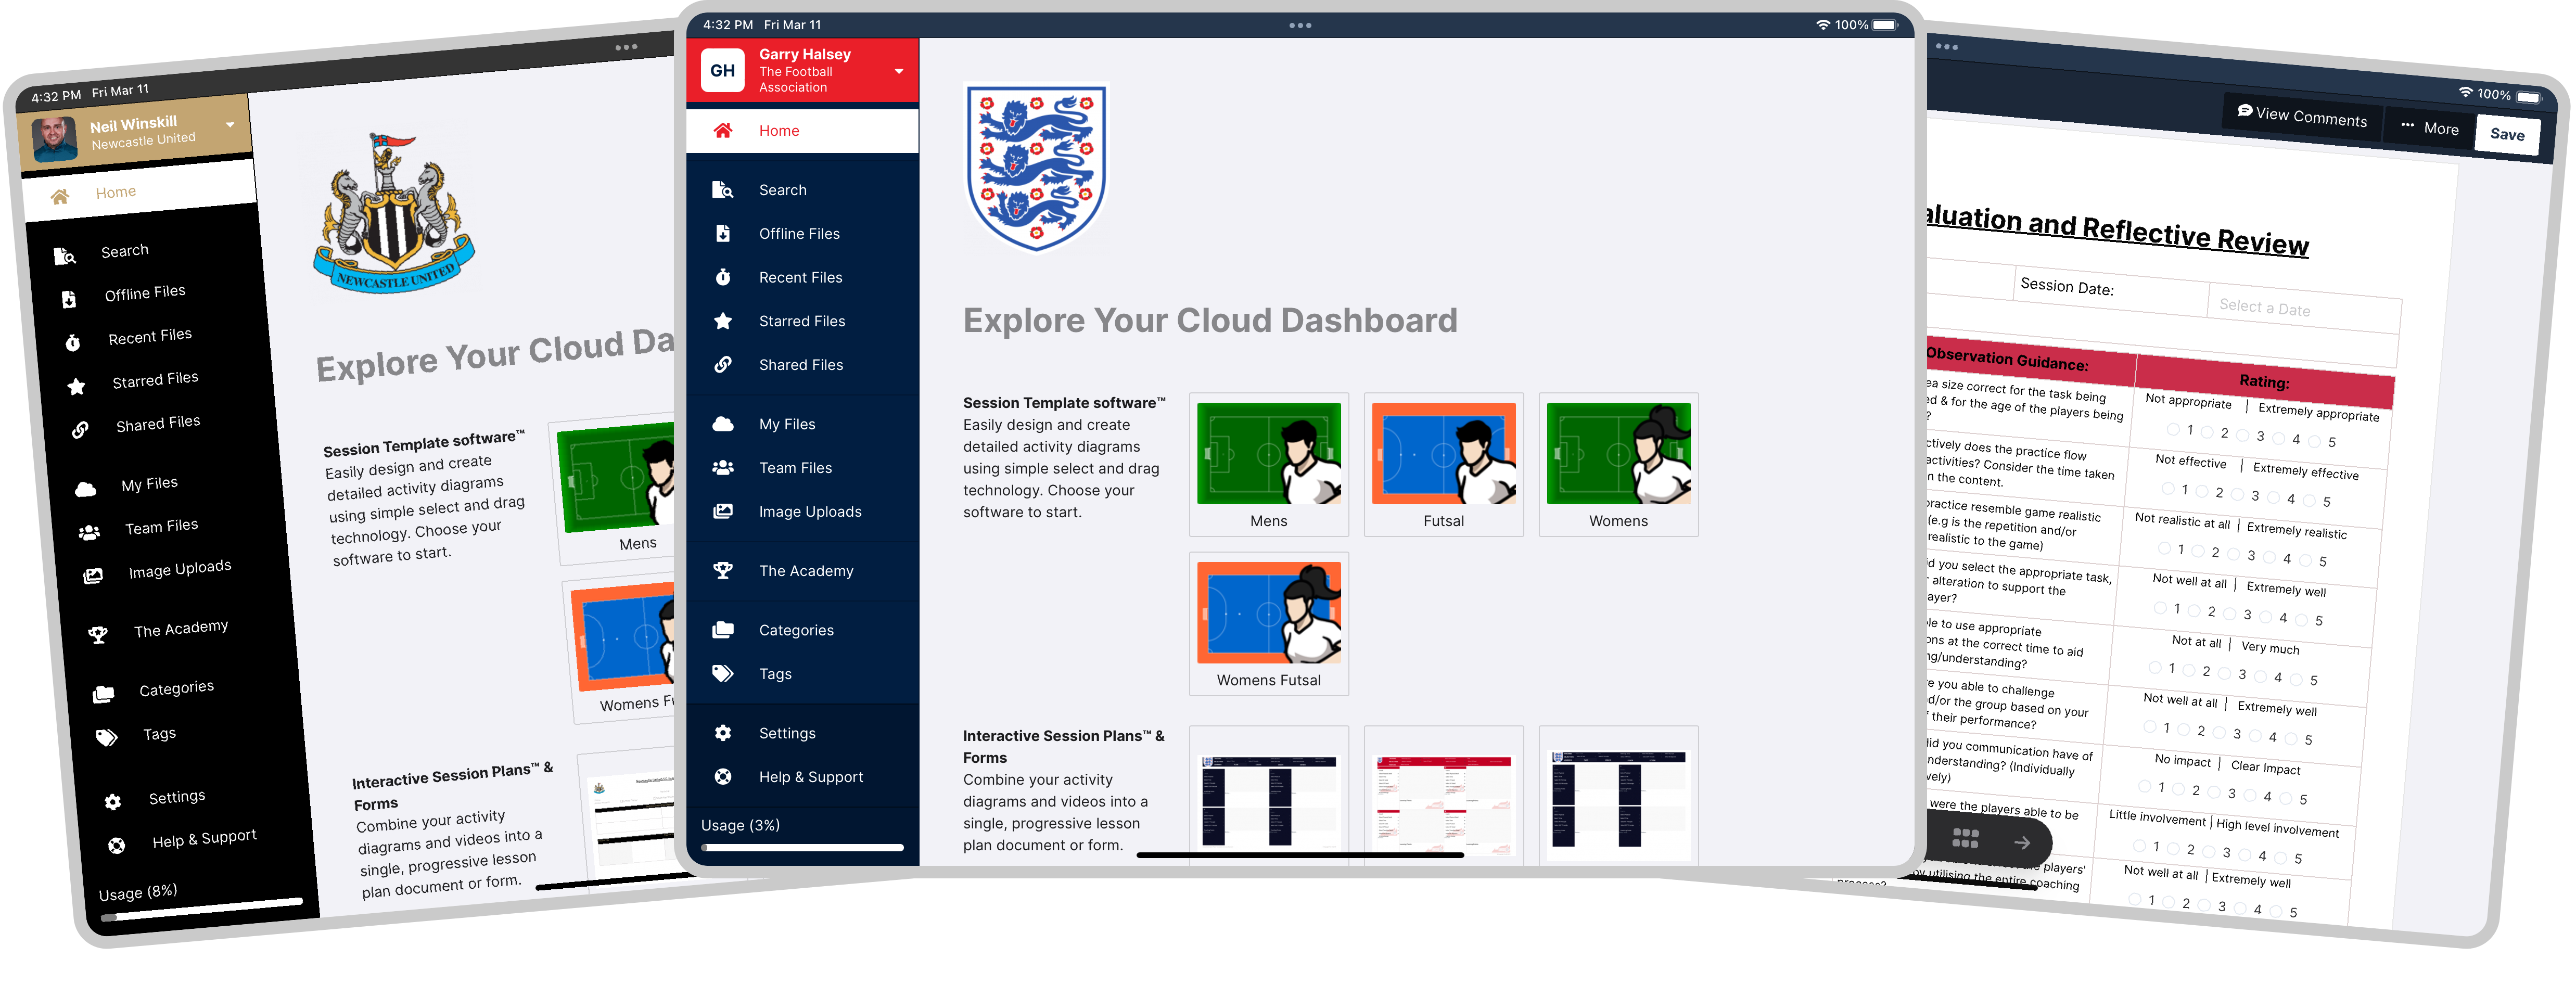Click Shared Files link icon, center tablet
Viewport: 2576px width, 997px height.
[x=722, y=365]
